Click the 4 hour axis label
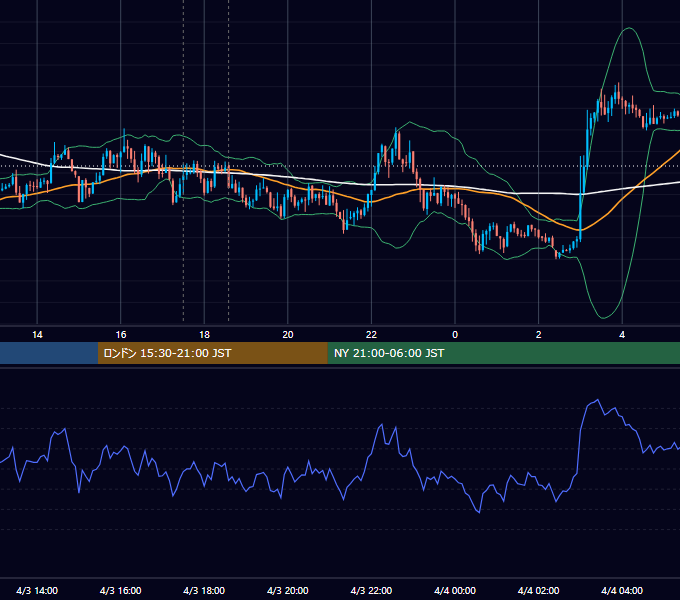 coord(622,335)
